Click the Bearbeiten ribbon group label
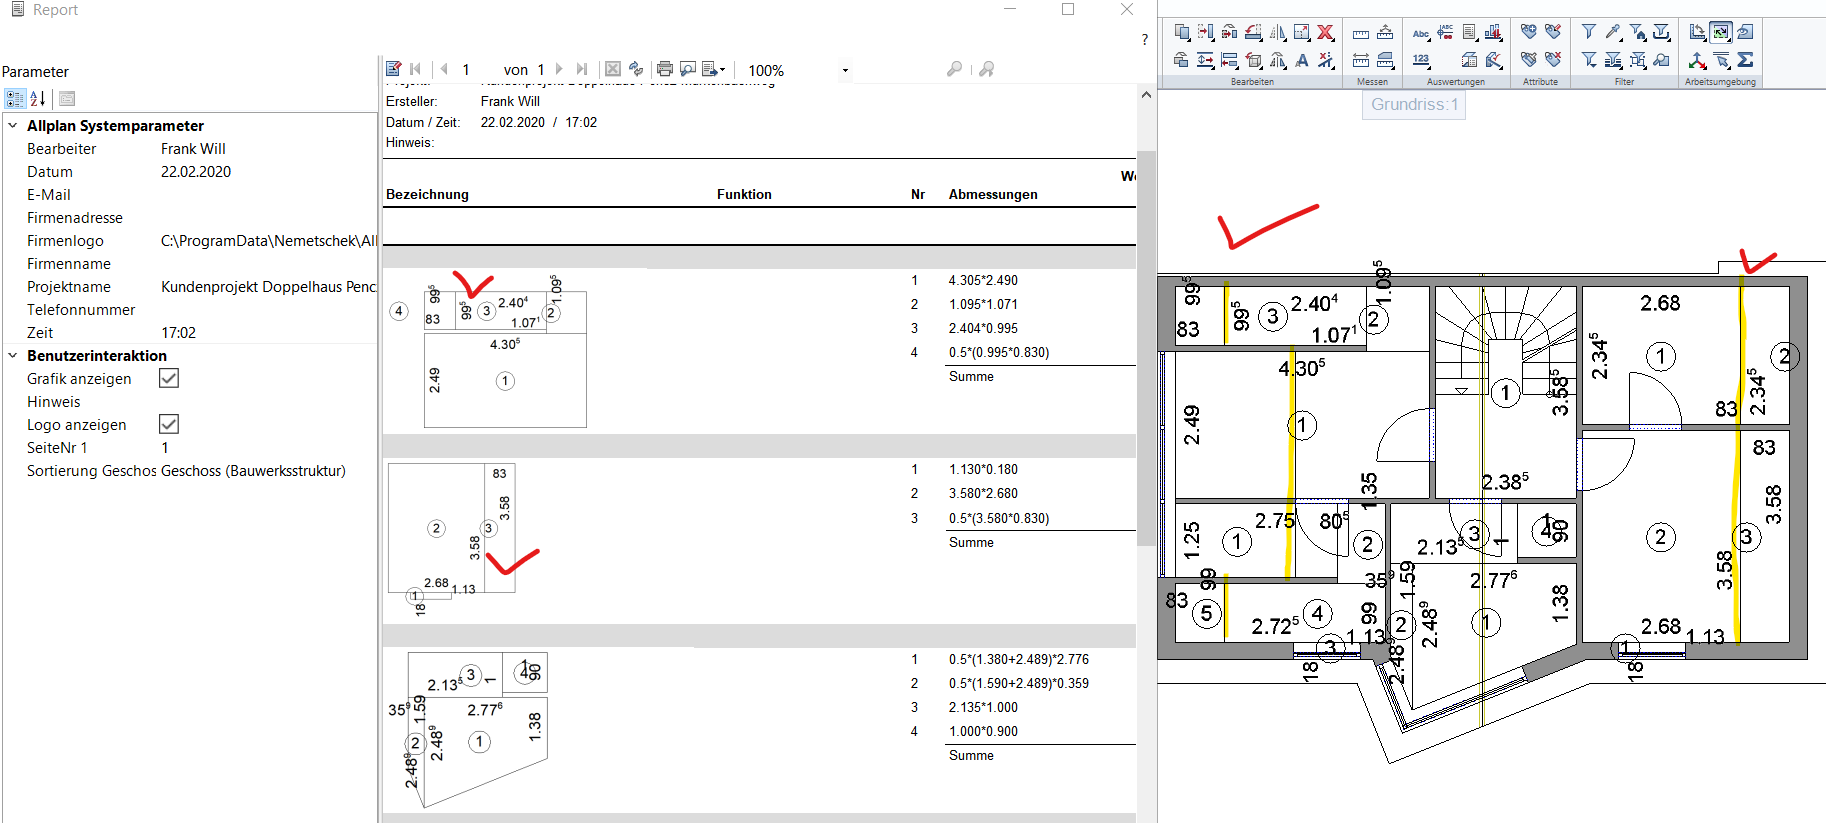Image resolution: width=1826 pixels, height=823 pixels. [x=1252, y=82]
